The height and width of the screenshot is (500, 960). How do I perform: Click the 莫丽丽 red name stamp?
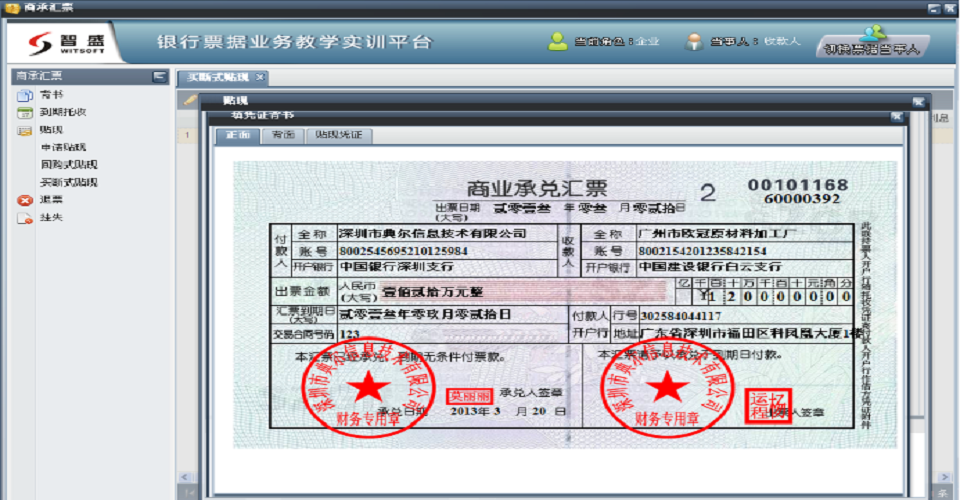[469, 397]
